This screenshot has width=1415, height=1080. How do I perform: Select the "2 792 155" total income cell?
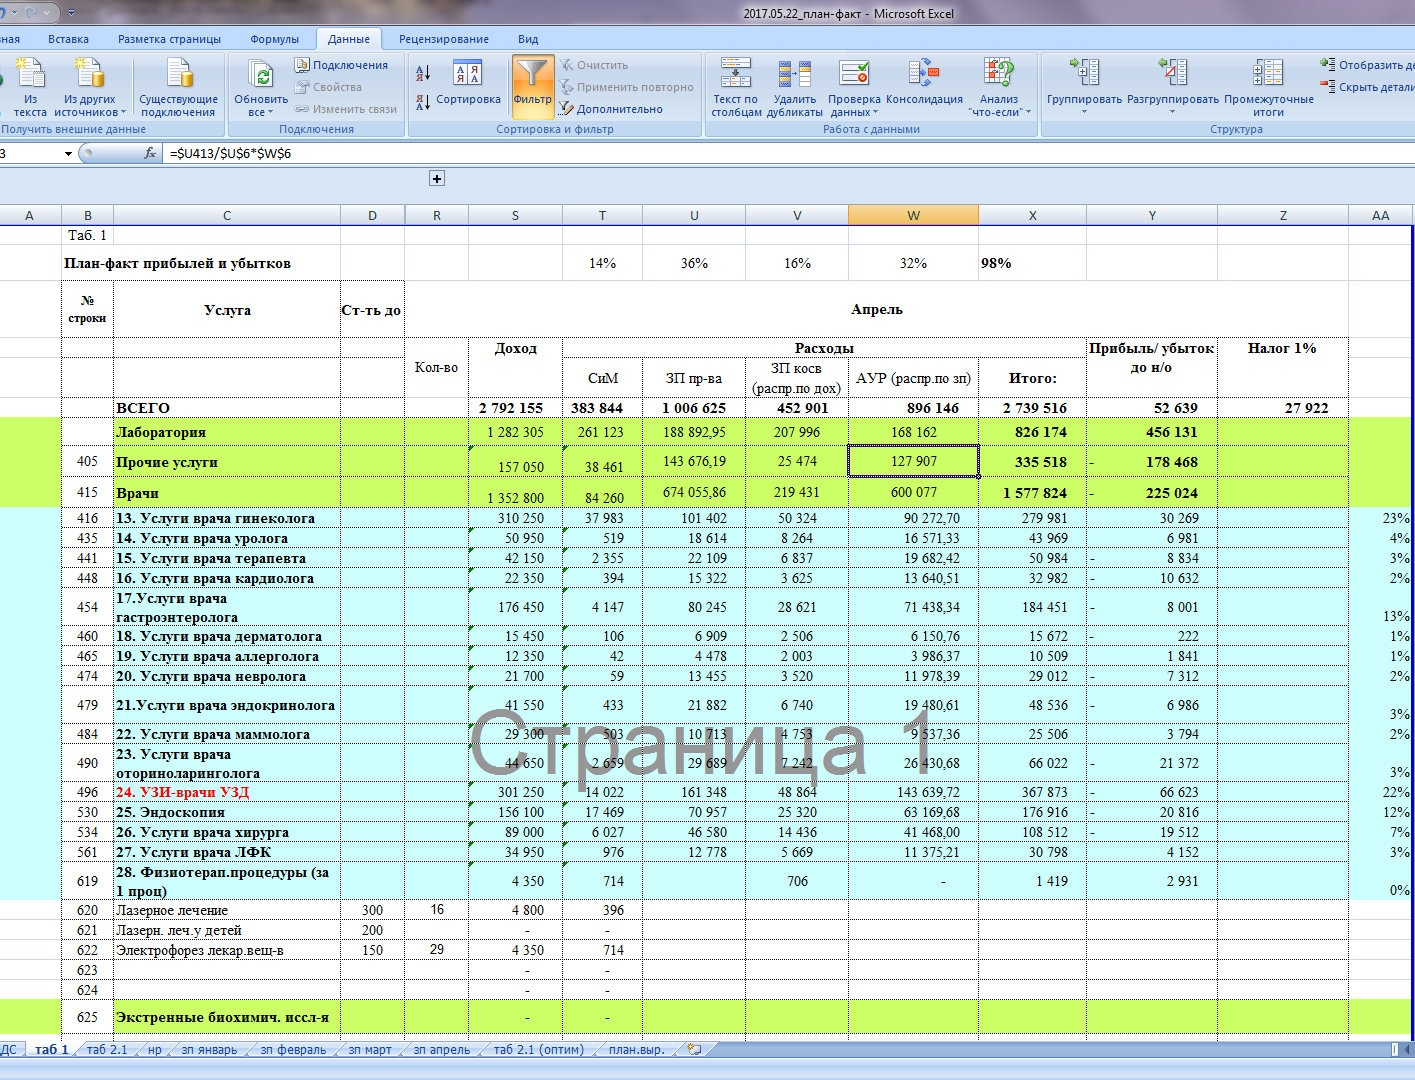point(515,408)
